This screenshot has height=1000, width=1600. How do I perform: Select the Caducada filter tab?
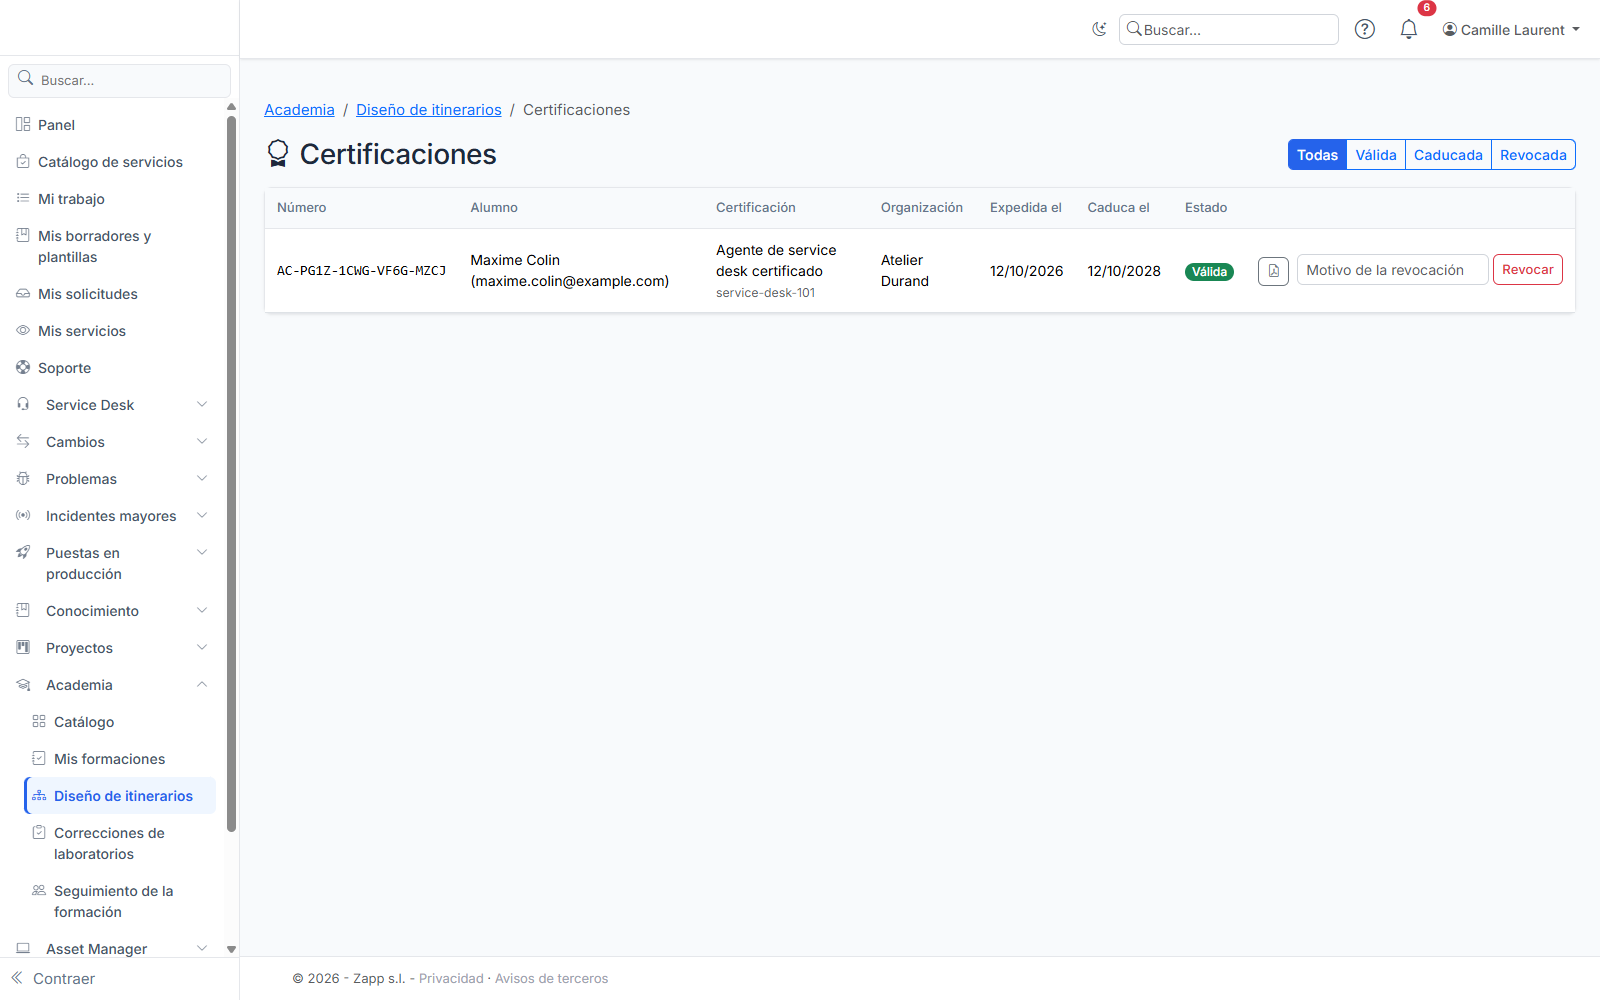click(1448, 155)
